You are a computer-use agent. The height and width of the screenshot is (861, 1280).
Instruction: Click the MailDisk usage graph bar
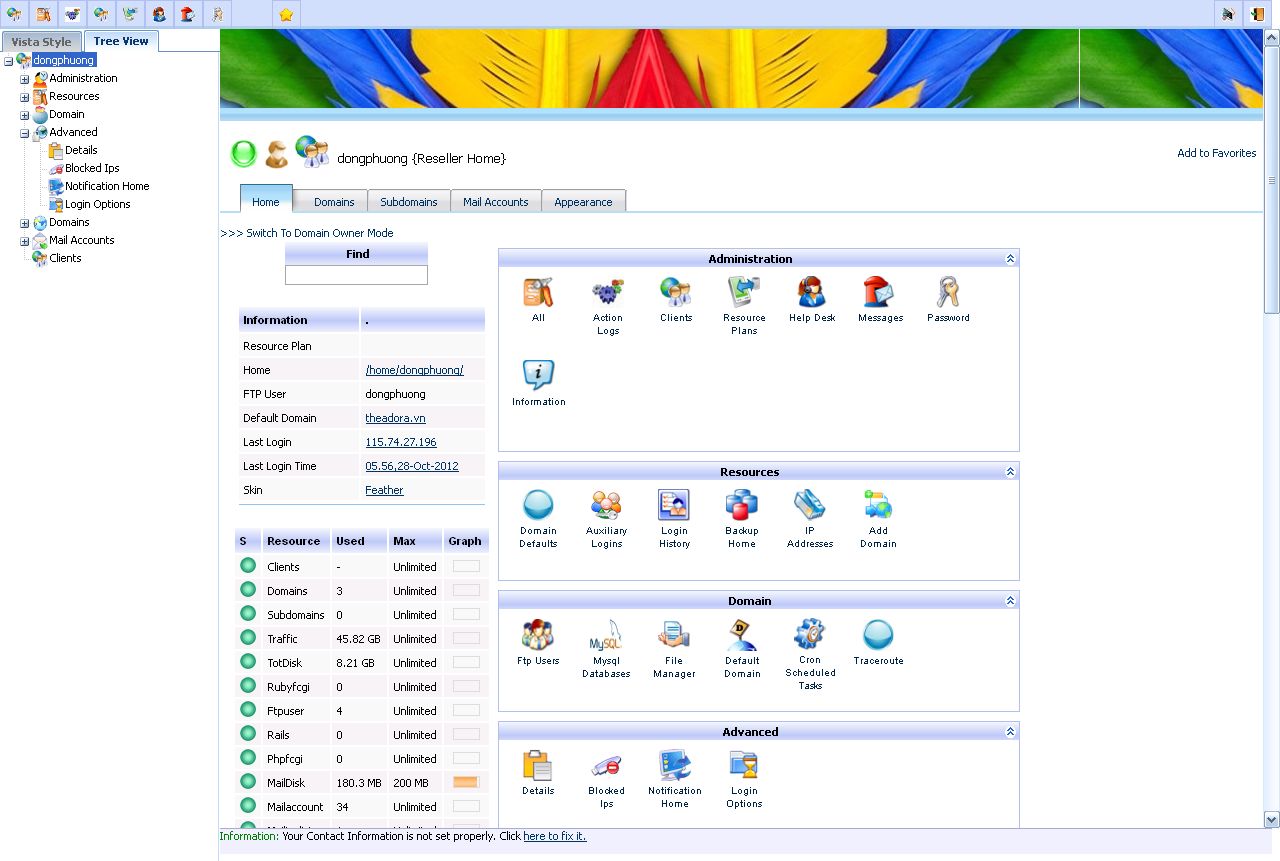click(466, 783)
